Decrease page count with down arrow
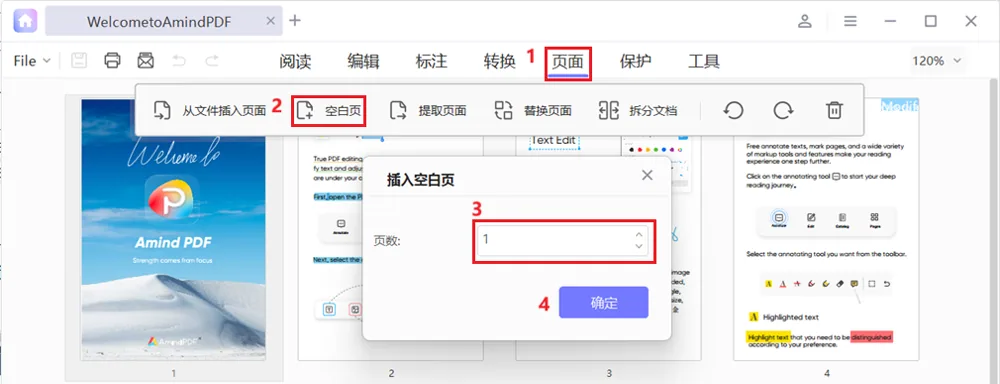 pyautogui.click(x=639, y=246)
